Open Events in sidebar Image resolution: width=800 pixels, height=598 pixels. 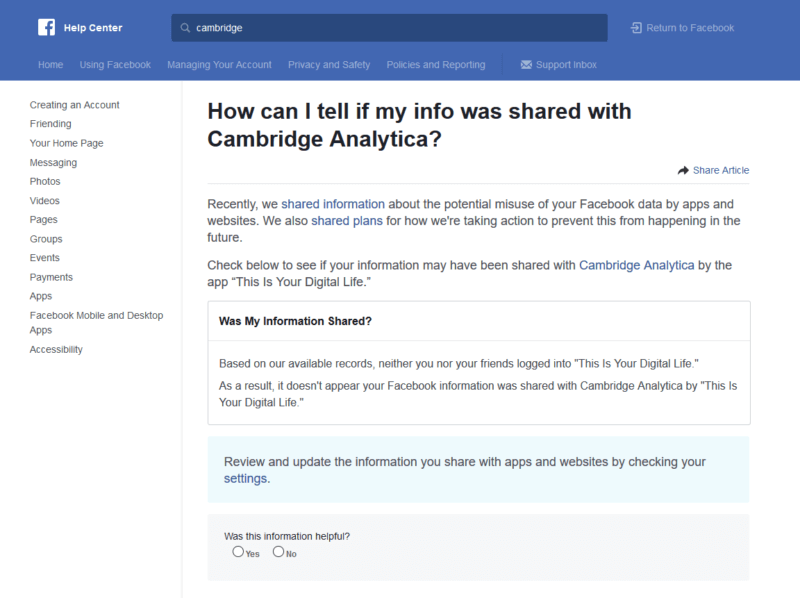click(44, 258)
